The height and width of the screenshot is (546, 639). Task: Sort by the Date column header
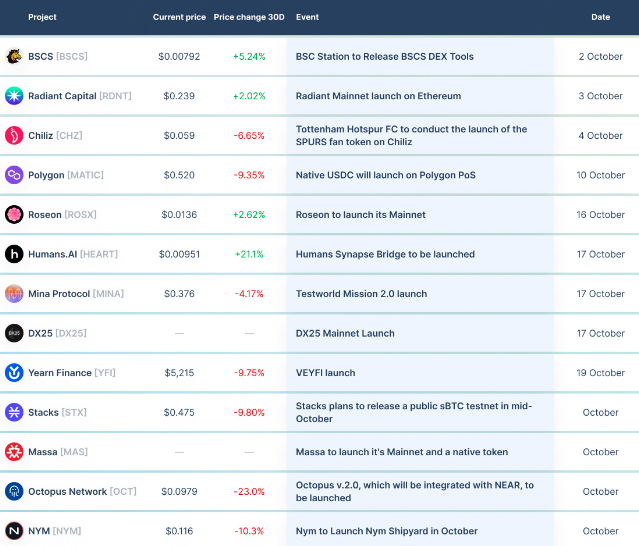pos(601,17)
